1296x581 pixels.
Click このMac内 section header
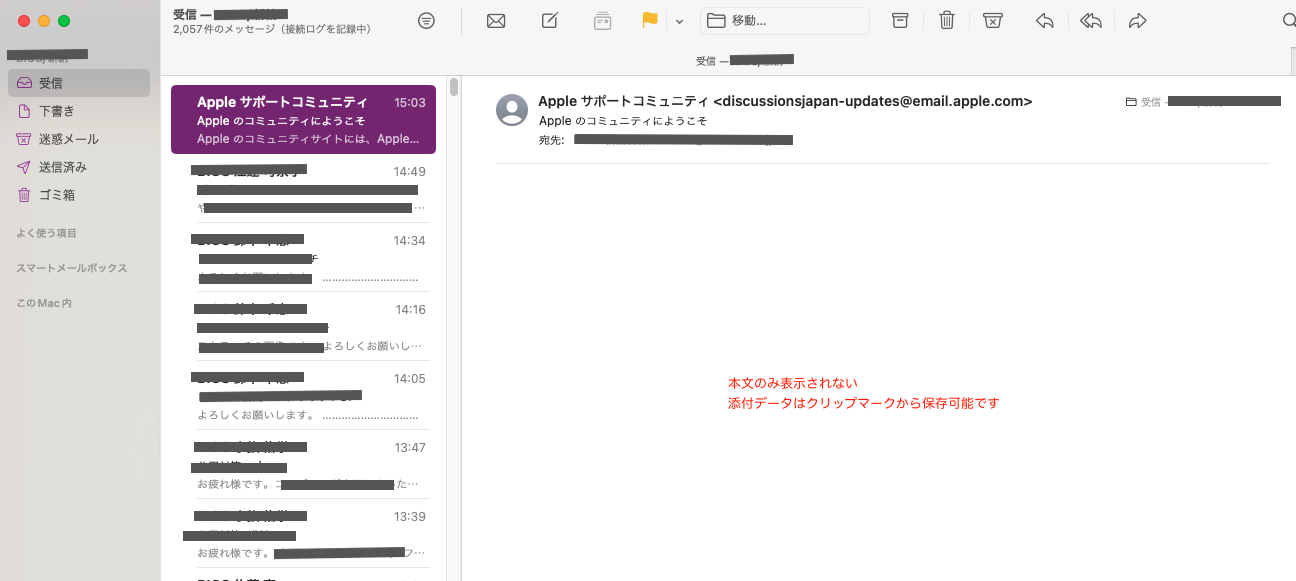[44, 303]
